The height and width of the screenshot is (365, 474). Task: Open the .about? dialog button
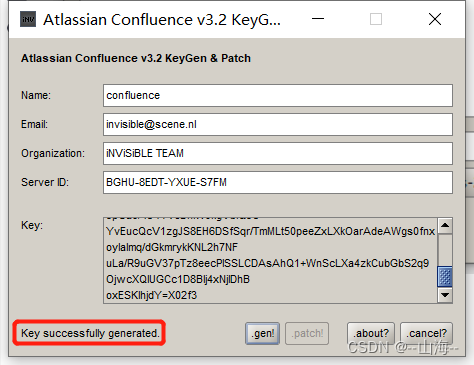(371, 333)
